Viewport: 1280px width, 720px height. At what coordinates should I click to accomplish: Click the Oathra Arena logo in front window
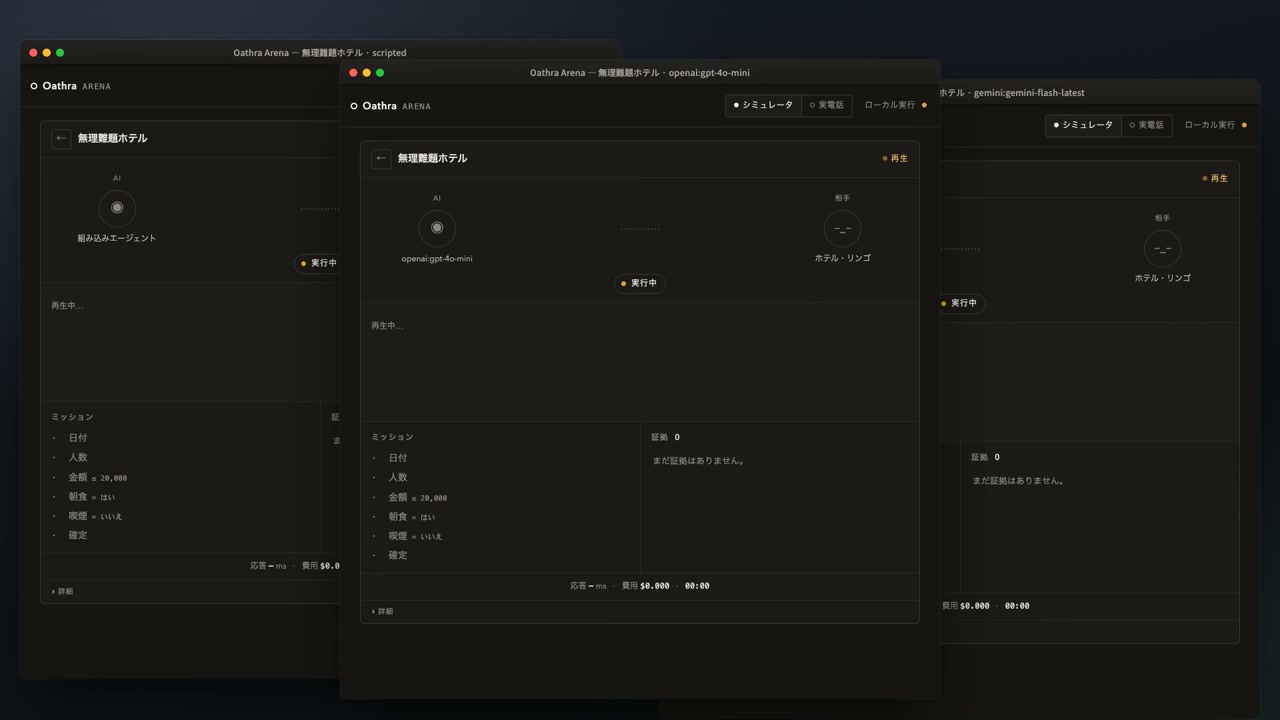click(x=391, y=106)
